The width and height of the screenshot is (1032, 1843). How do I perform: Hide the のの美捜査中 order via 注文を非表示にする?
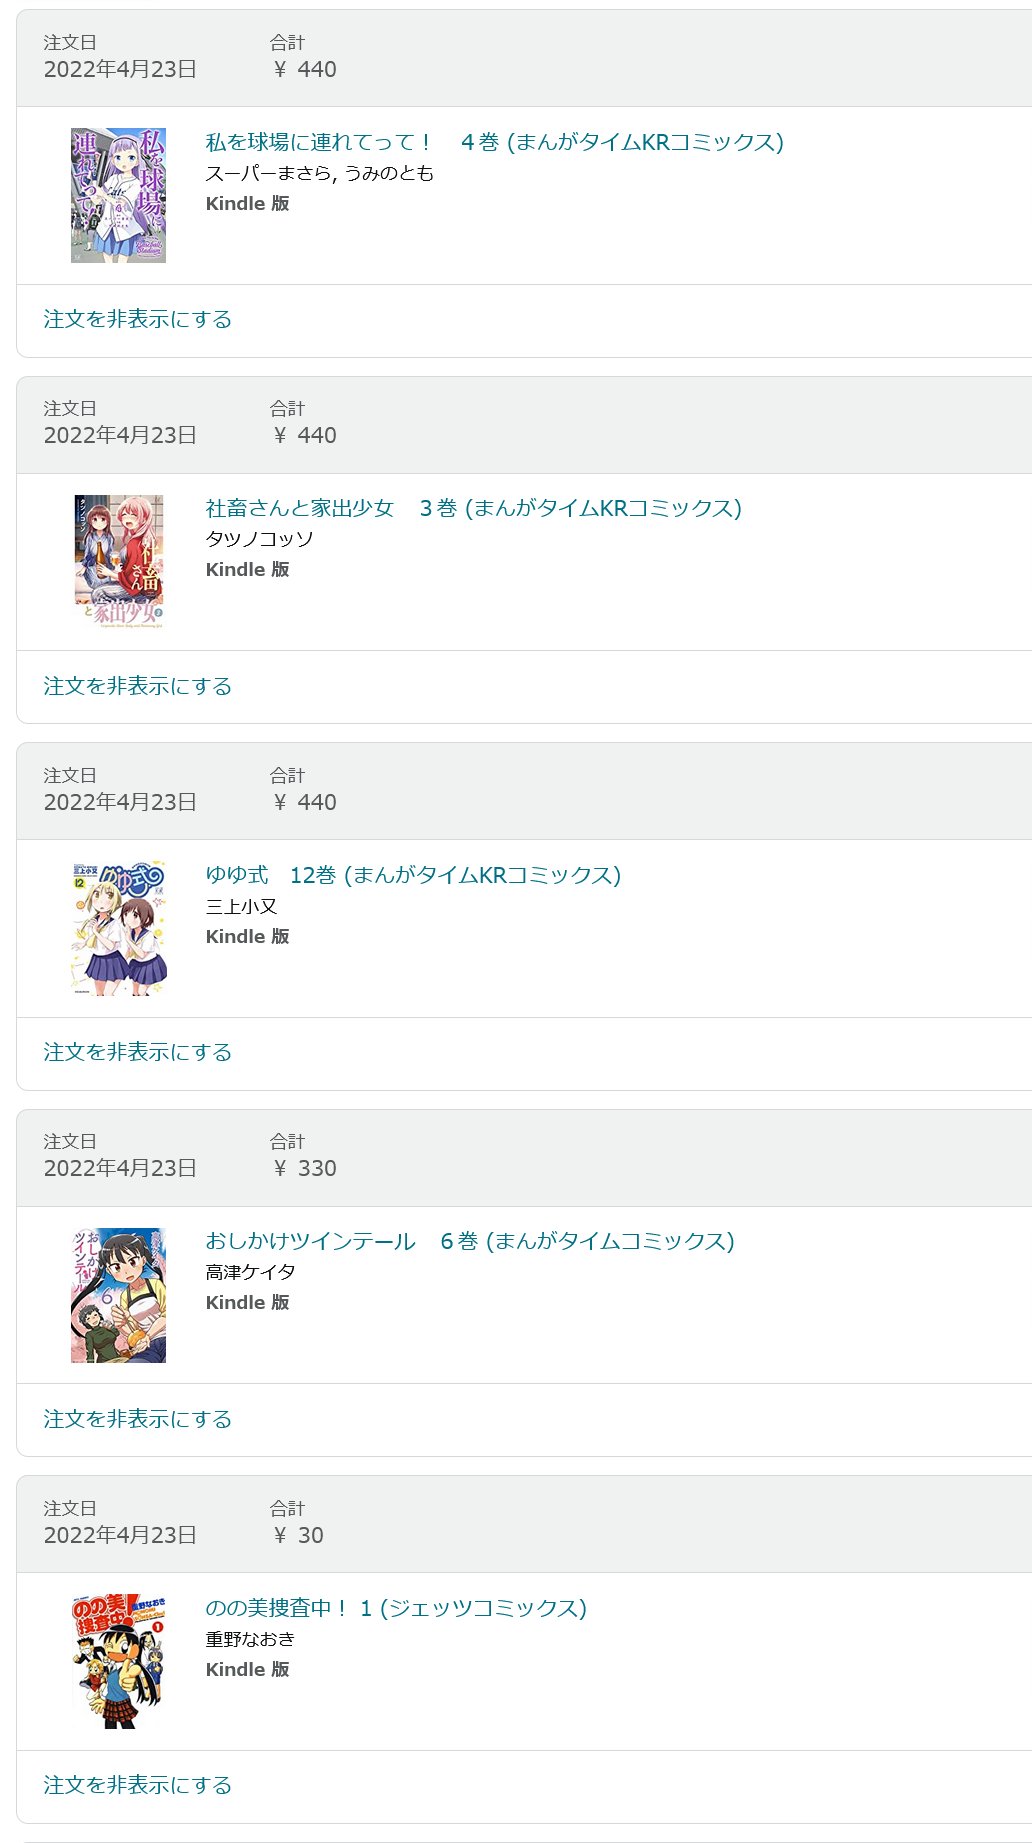pyautogui.click(x=138, y=1785)
